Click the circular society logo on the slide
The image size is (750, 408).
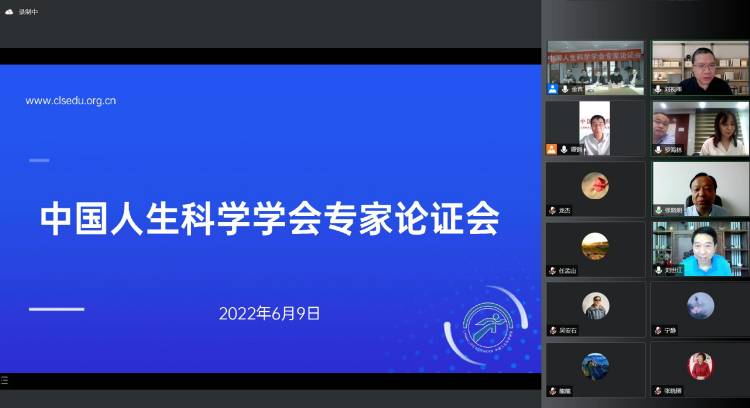click(488, 327)
